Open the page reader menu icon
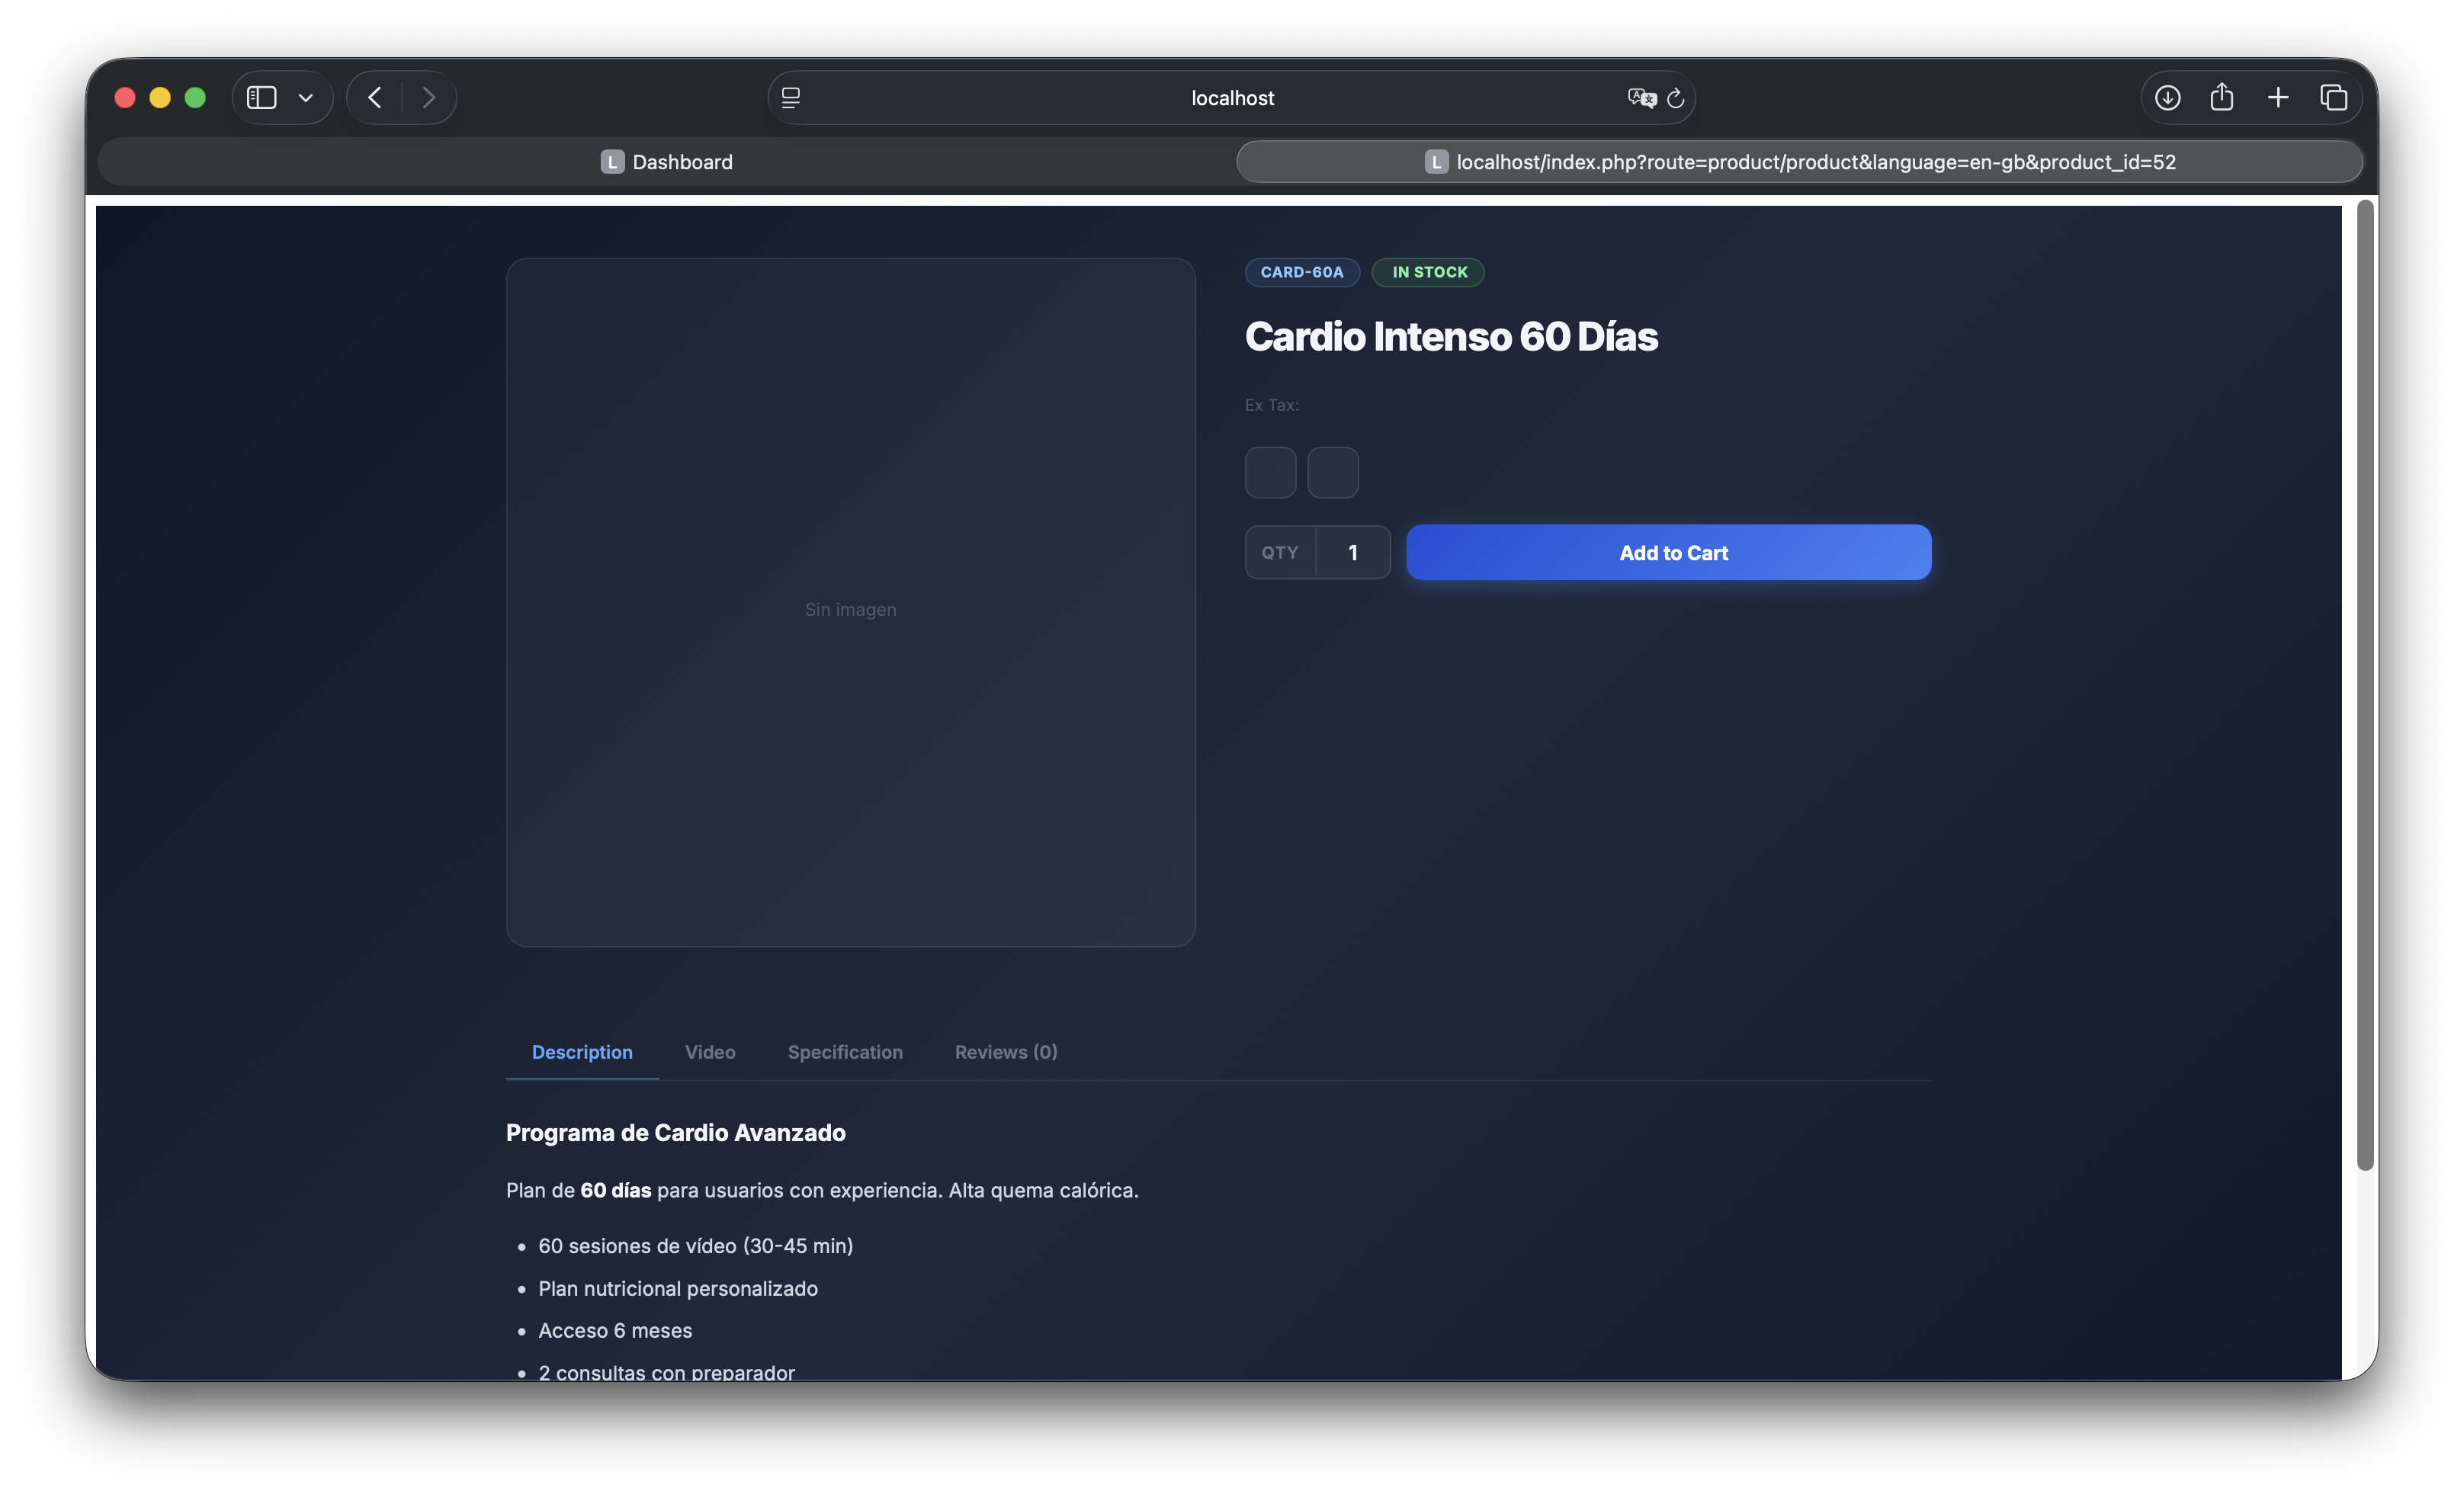Image resolution: width=2464 pixels, height=1494 pixels. 791,97
